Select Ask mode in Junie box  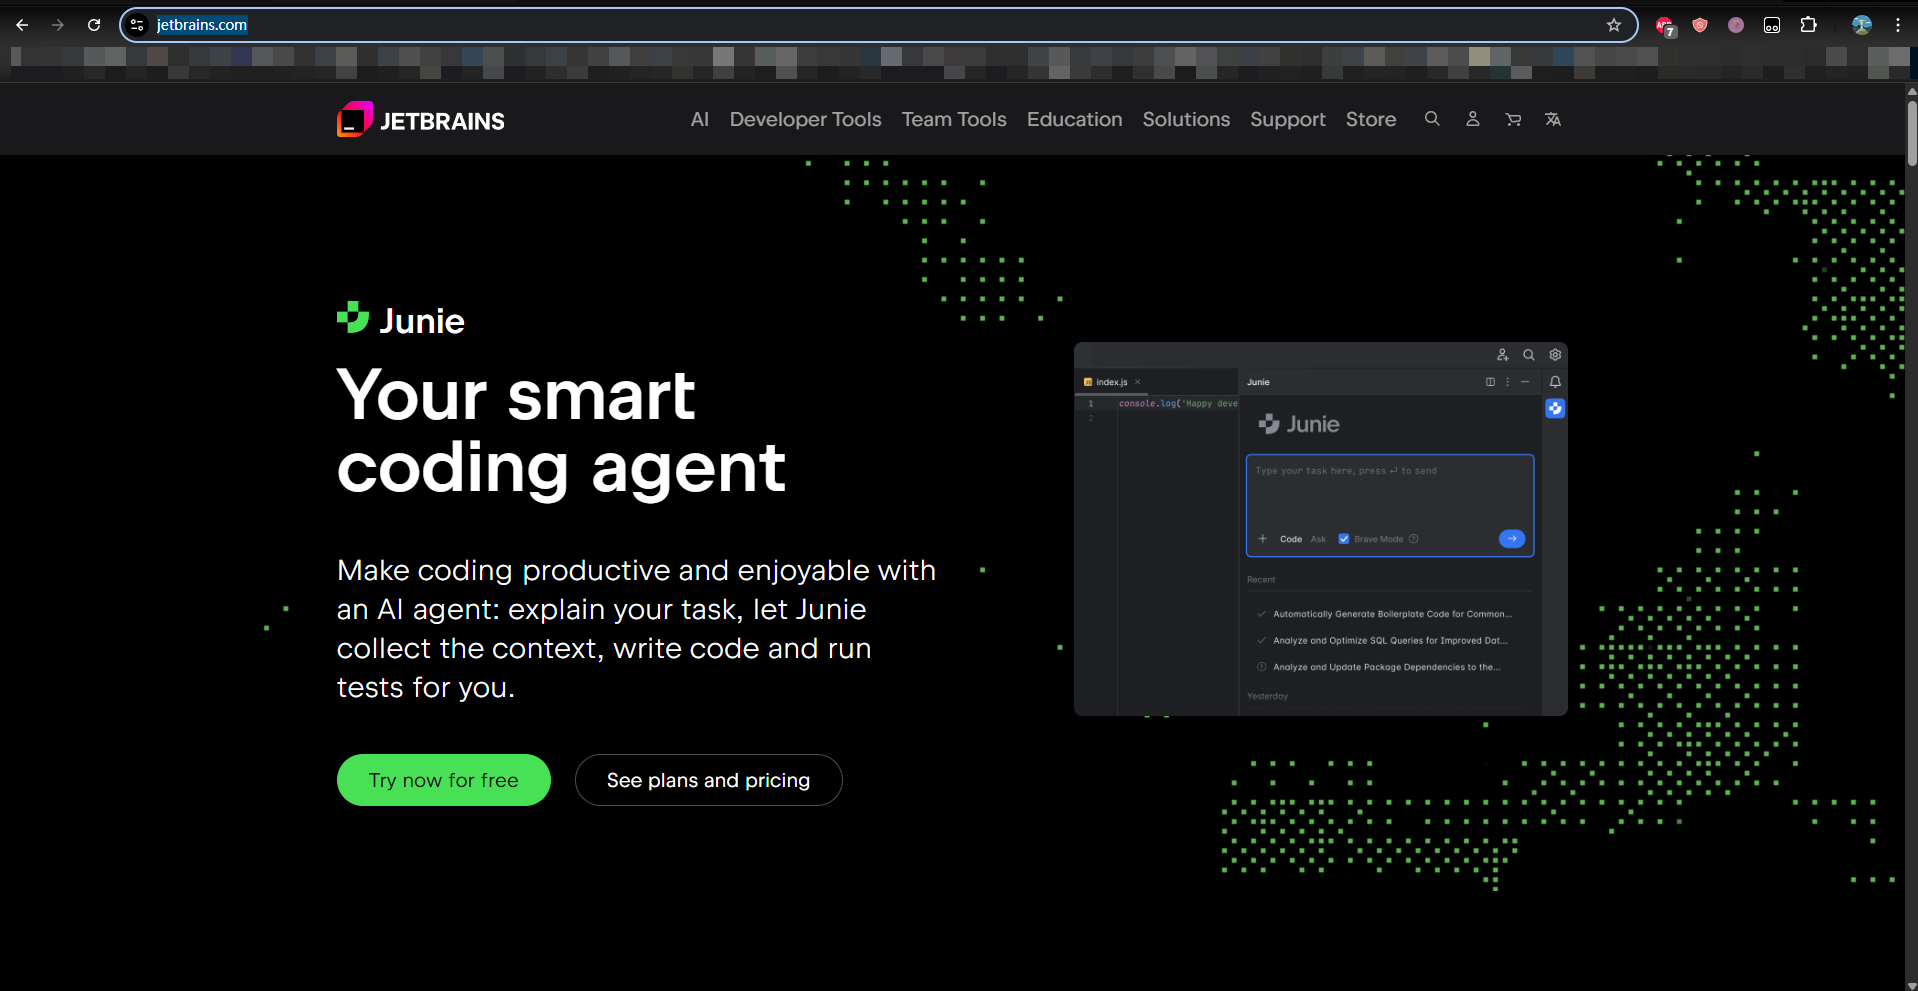coord(1318,539)
